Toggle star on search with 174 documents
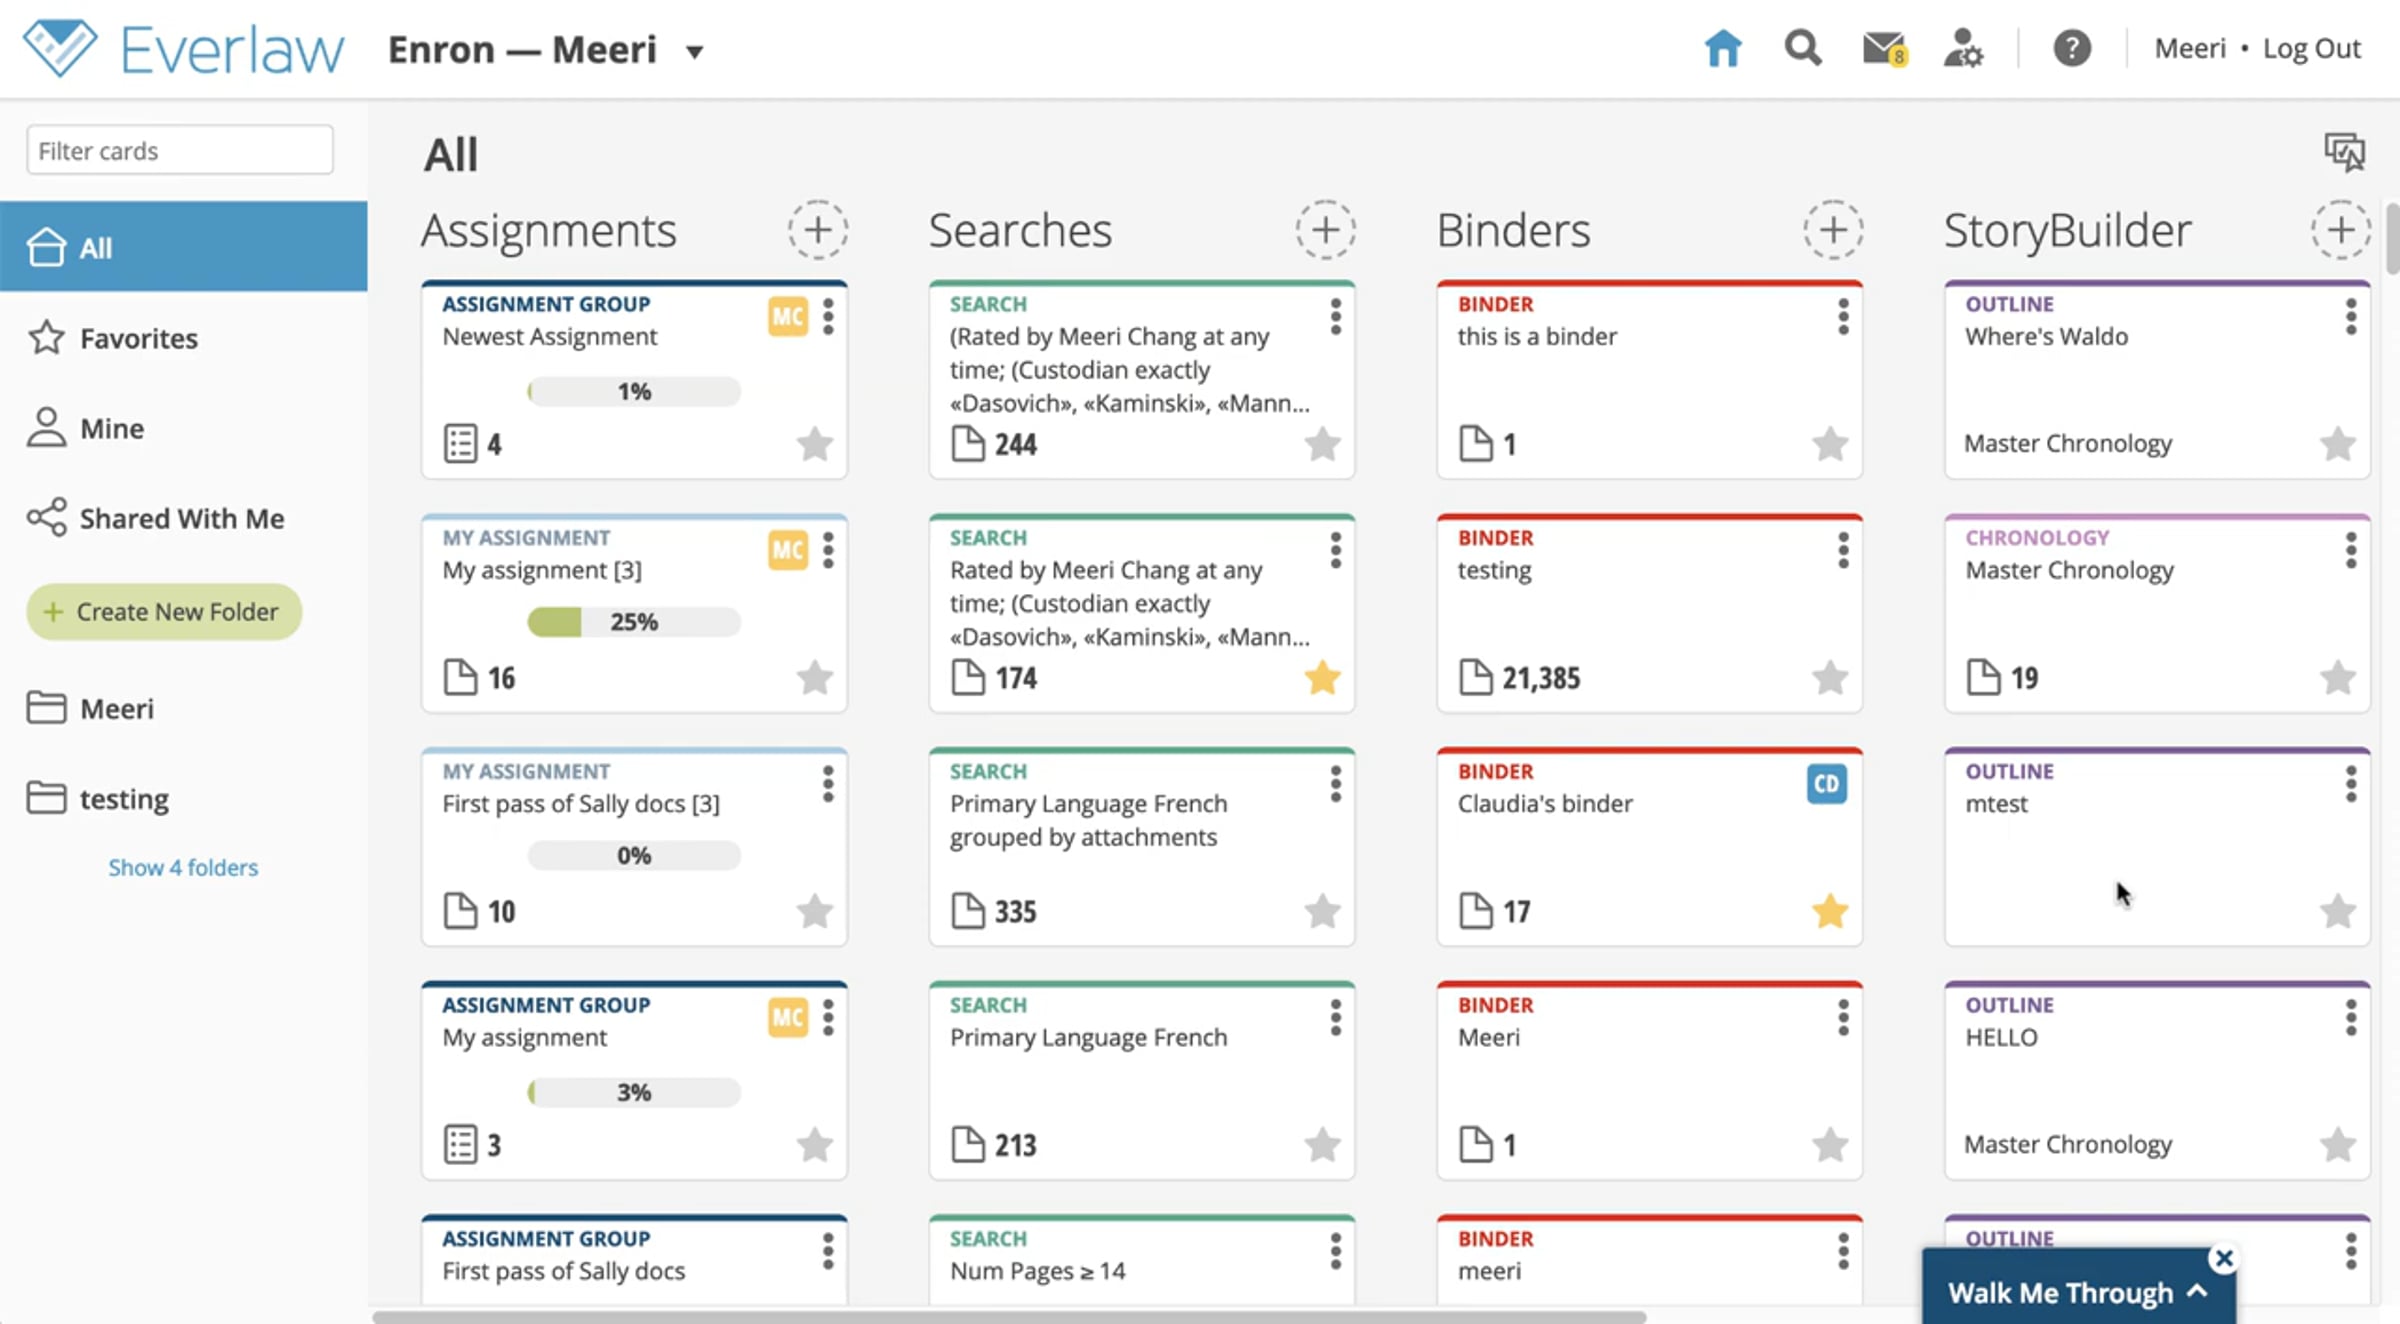 1322,678
